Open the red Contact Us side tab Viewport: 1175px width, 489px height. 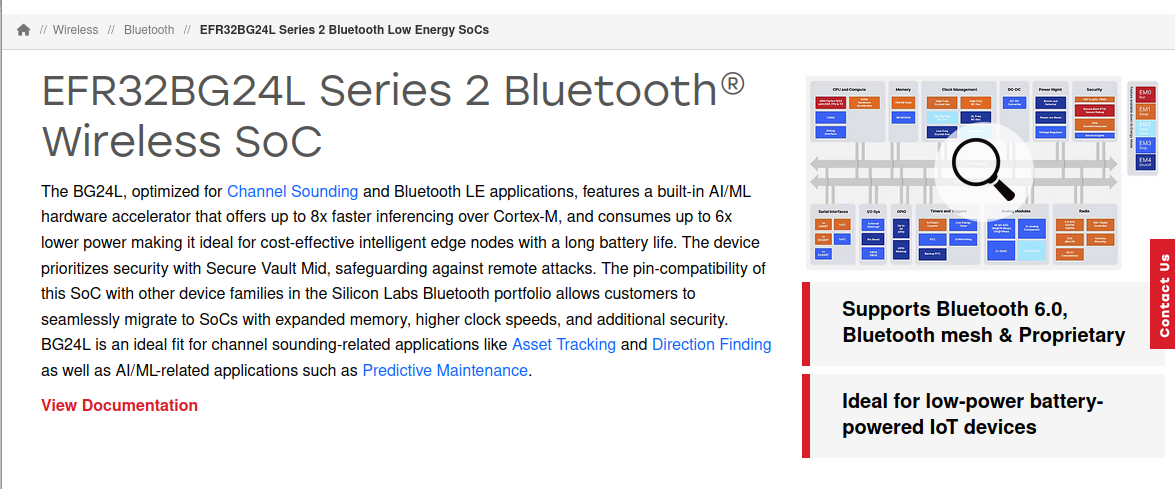pos(1163,294)
